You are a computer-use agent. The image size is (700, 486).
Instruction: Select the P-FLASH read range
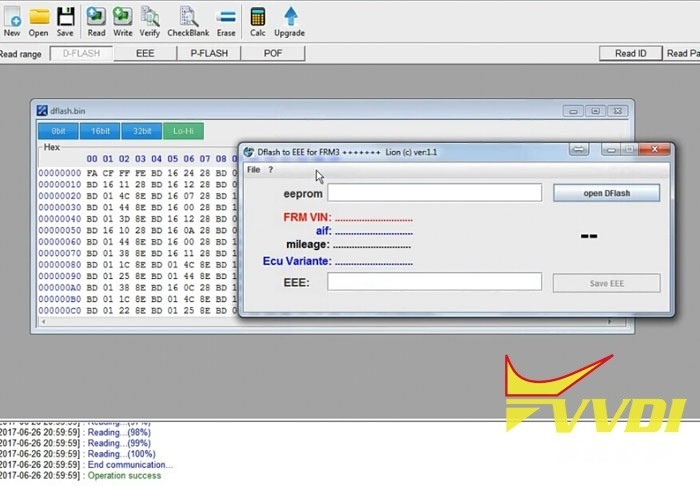pyautogui.click(x=209, y=54)
